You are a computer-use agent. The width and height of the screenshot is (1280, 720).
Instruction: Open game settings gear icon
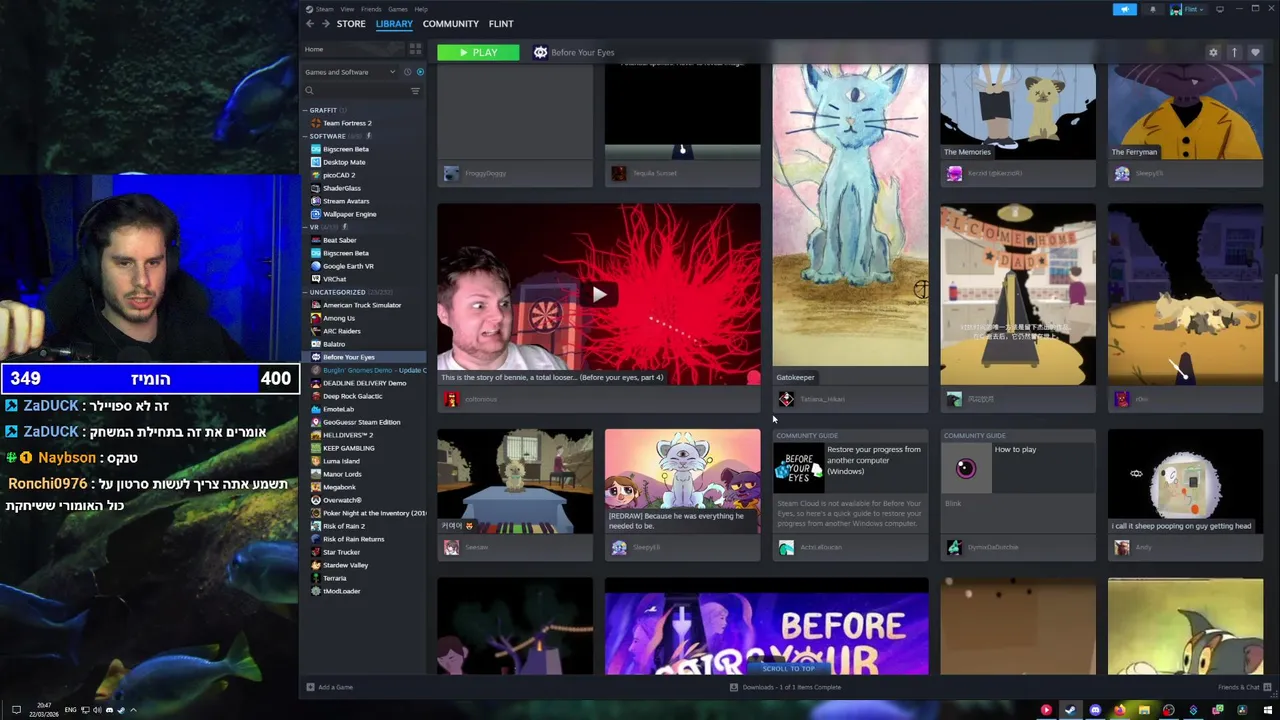[x=1213, y=52]
